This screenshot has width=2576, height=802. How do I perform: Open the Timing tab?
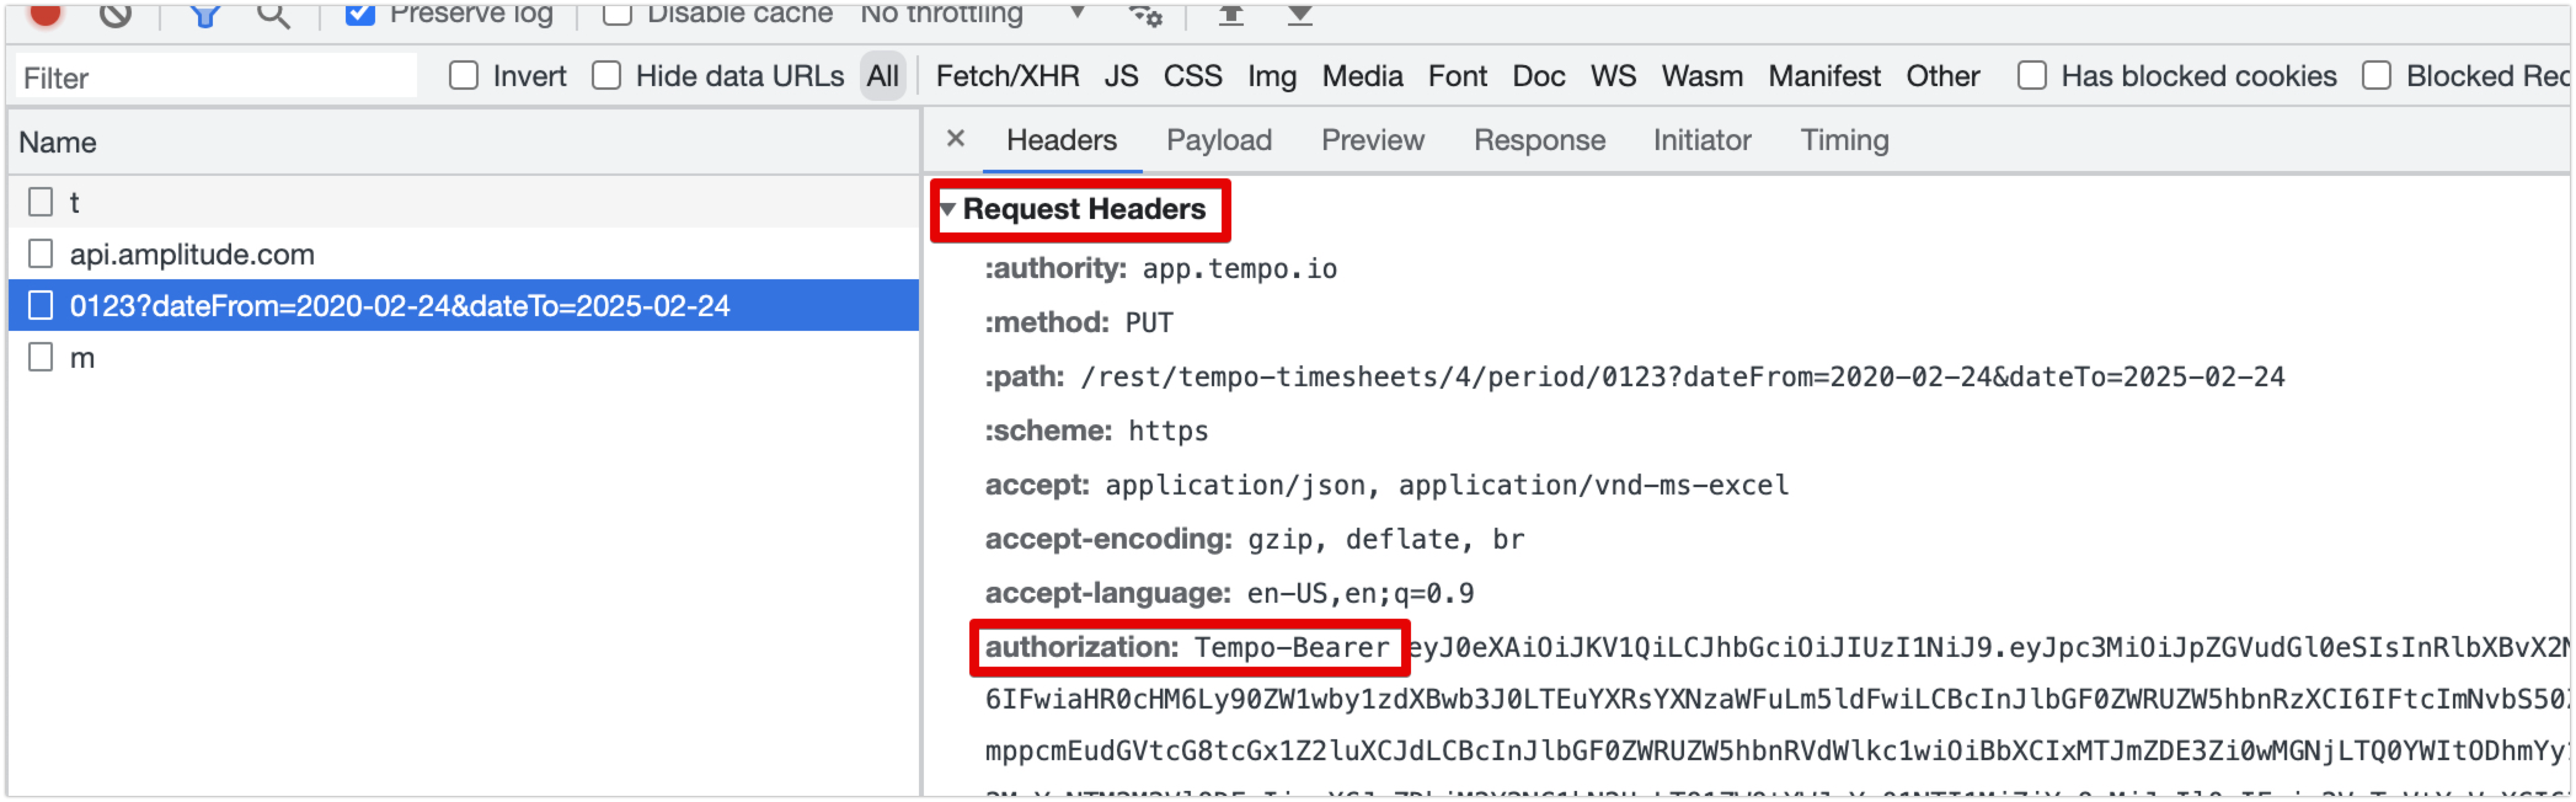(x=1843, y=140)
